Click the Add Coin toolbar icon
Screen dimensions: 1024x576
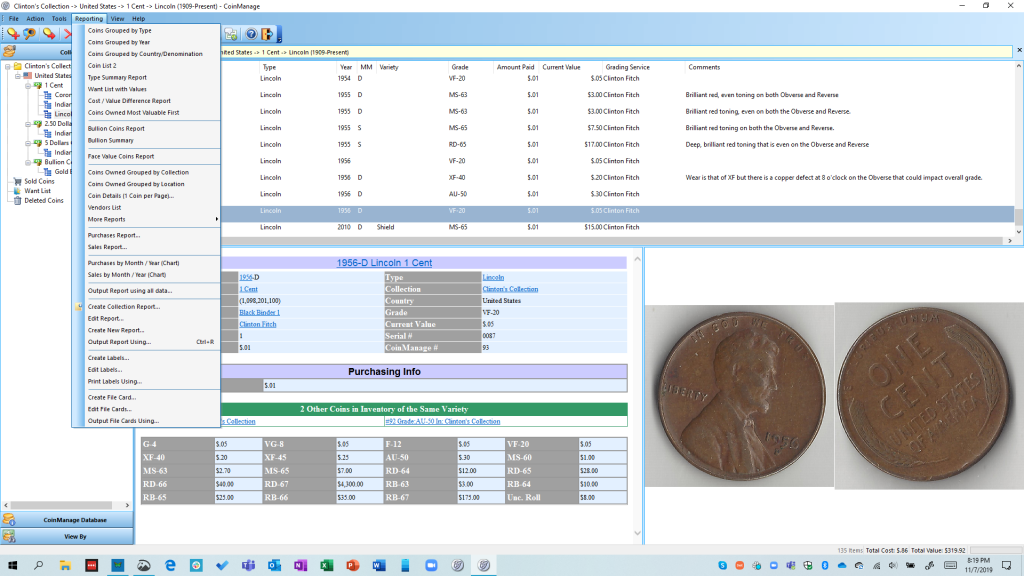[x=12, y=33]
